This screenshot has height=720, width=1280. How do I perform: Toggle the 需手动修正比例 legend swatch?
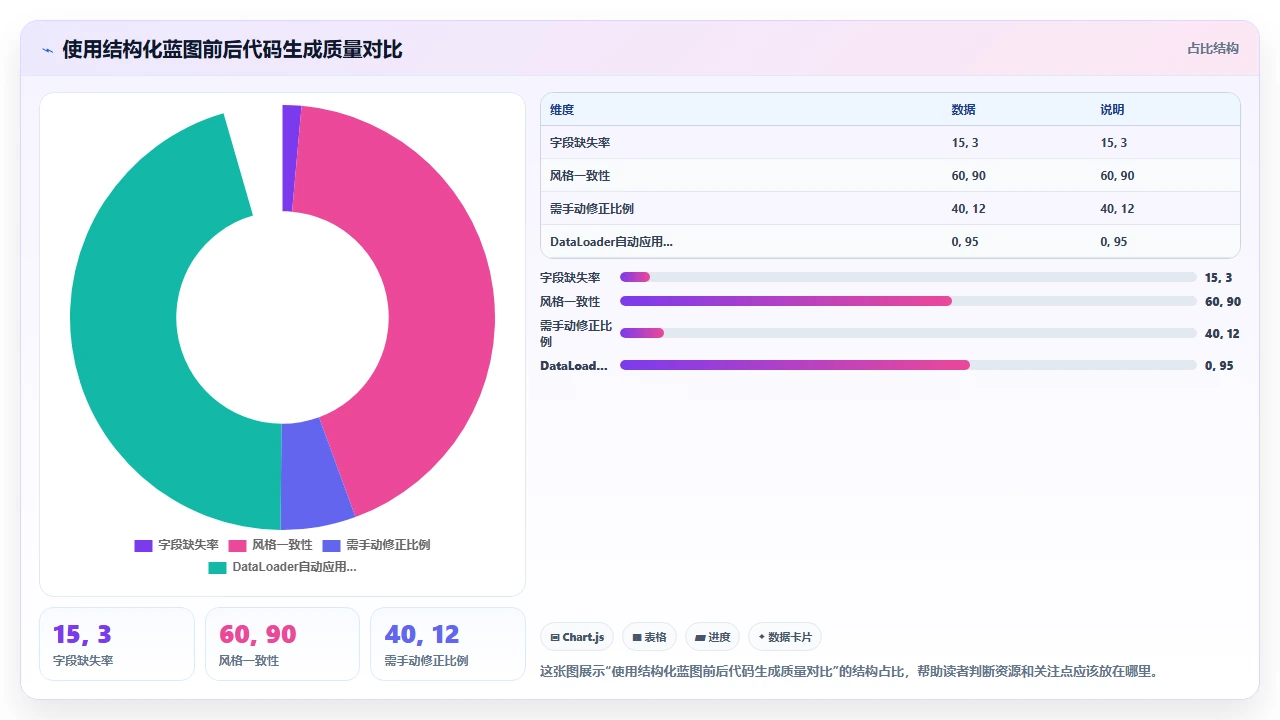(331, 545)
